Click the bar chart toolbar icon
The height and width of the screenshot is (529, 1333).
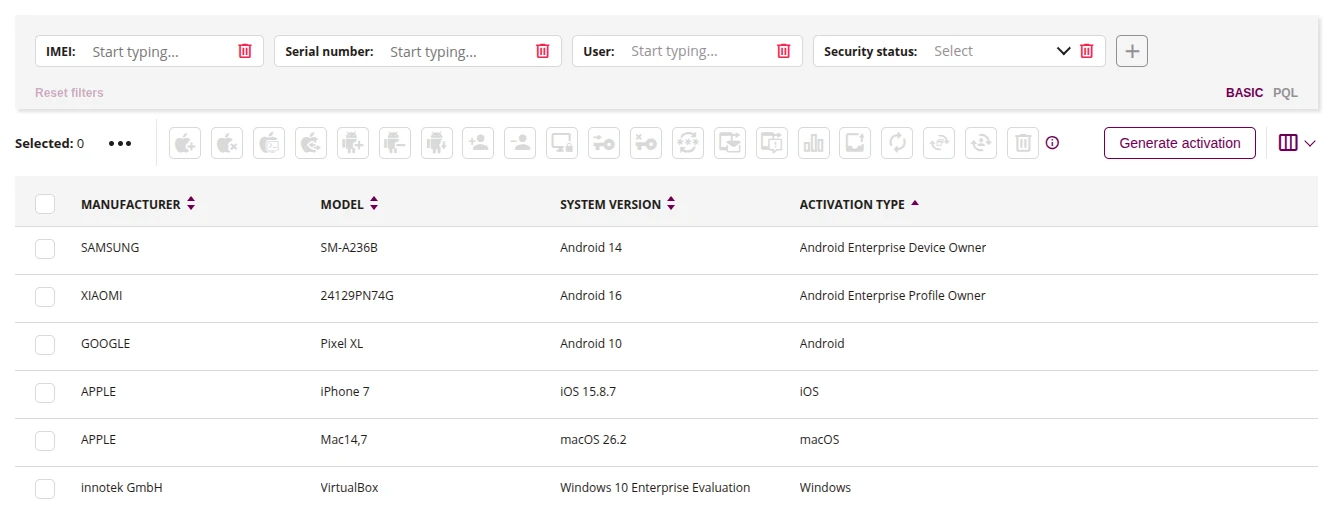[x=814, y=143]
